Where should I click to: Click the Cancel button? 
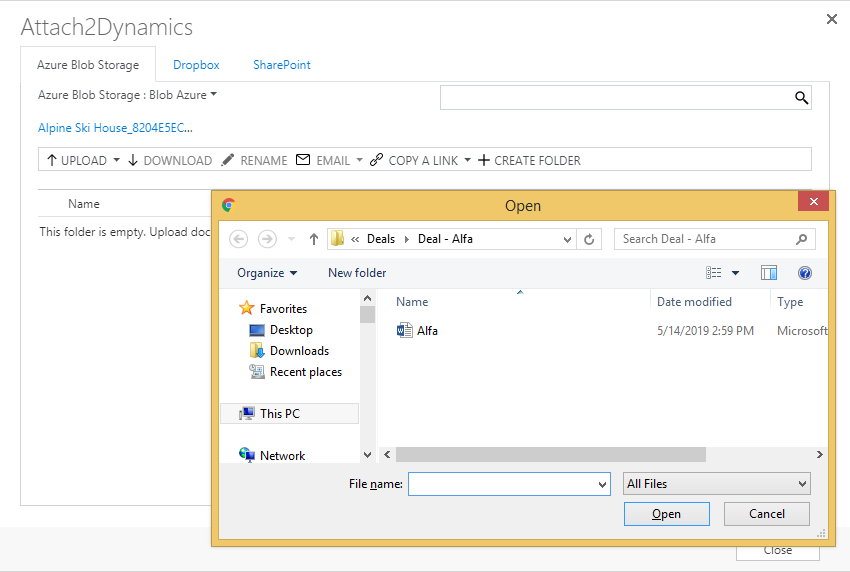[x=767, y=513]
